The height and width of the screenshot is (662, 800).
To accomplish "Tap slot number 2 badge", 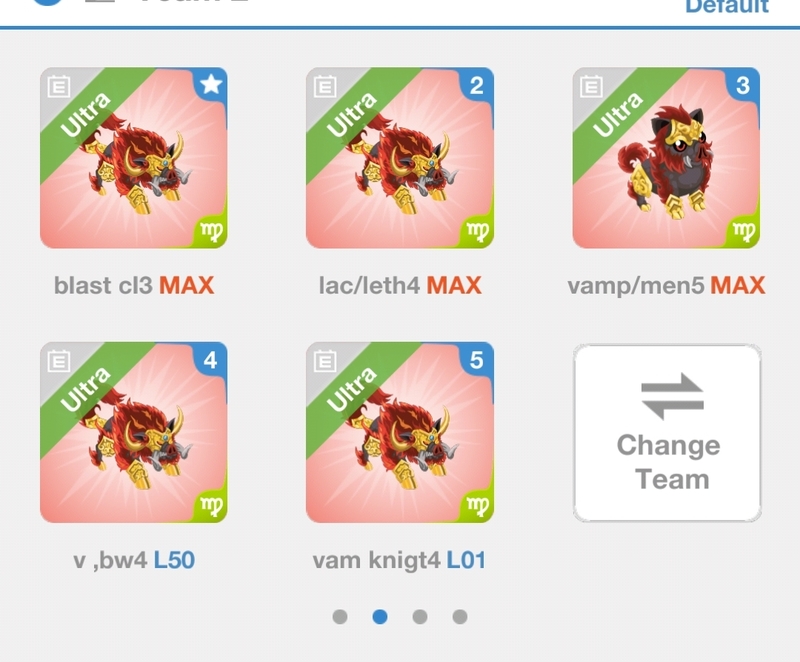I will (x=477, y=85).
